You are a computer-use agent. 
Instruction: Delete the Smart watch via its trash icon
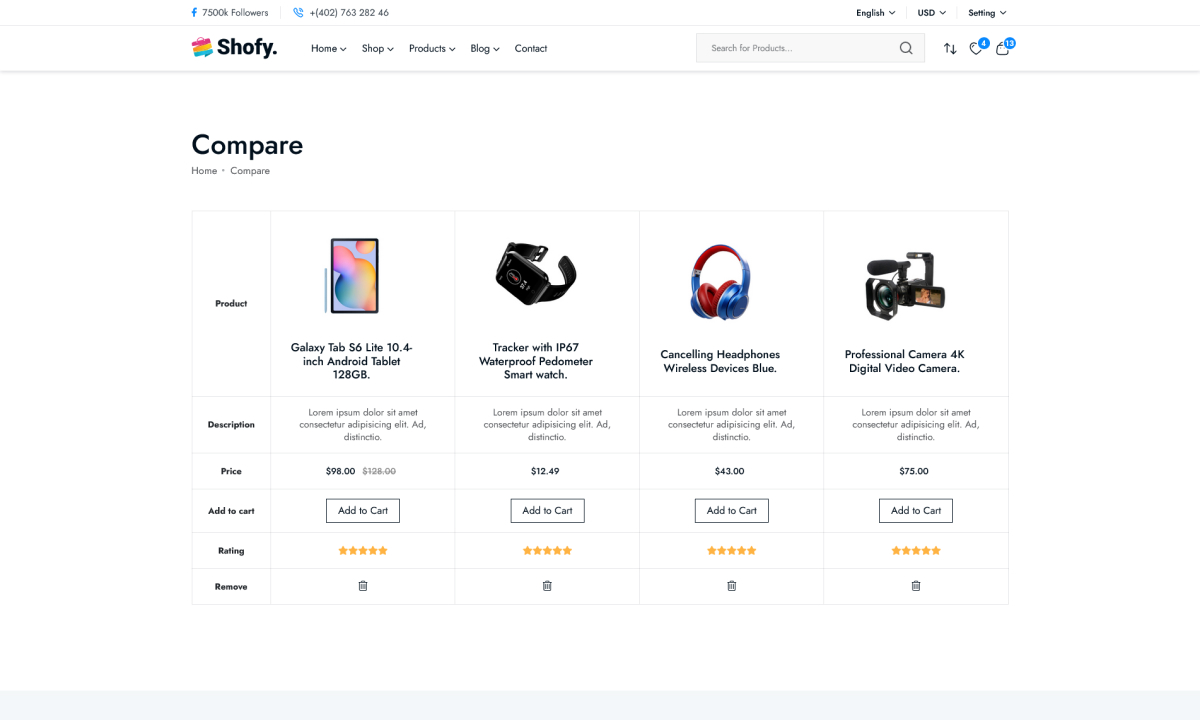coord(547,586)
